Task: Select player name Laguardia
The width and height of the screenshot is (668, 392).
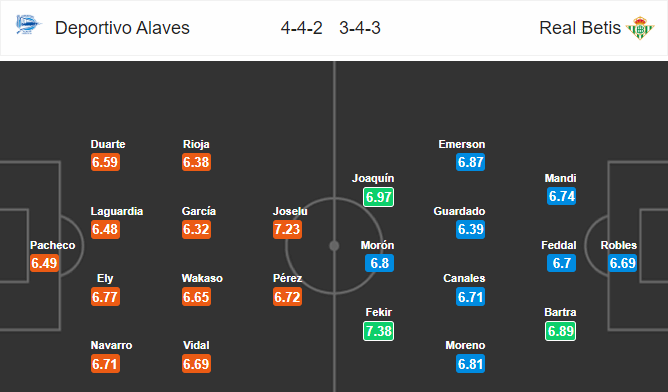Action: (117, 211)
